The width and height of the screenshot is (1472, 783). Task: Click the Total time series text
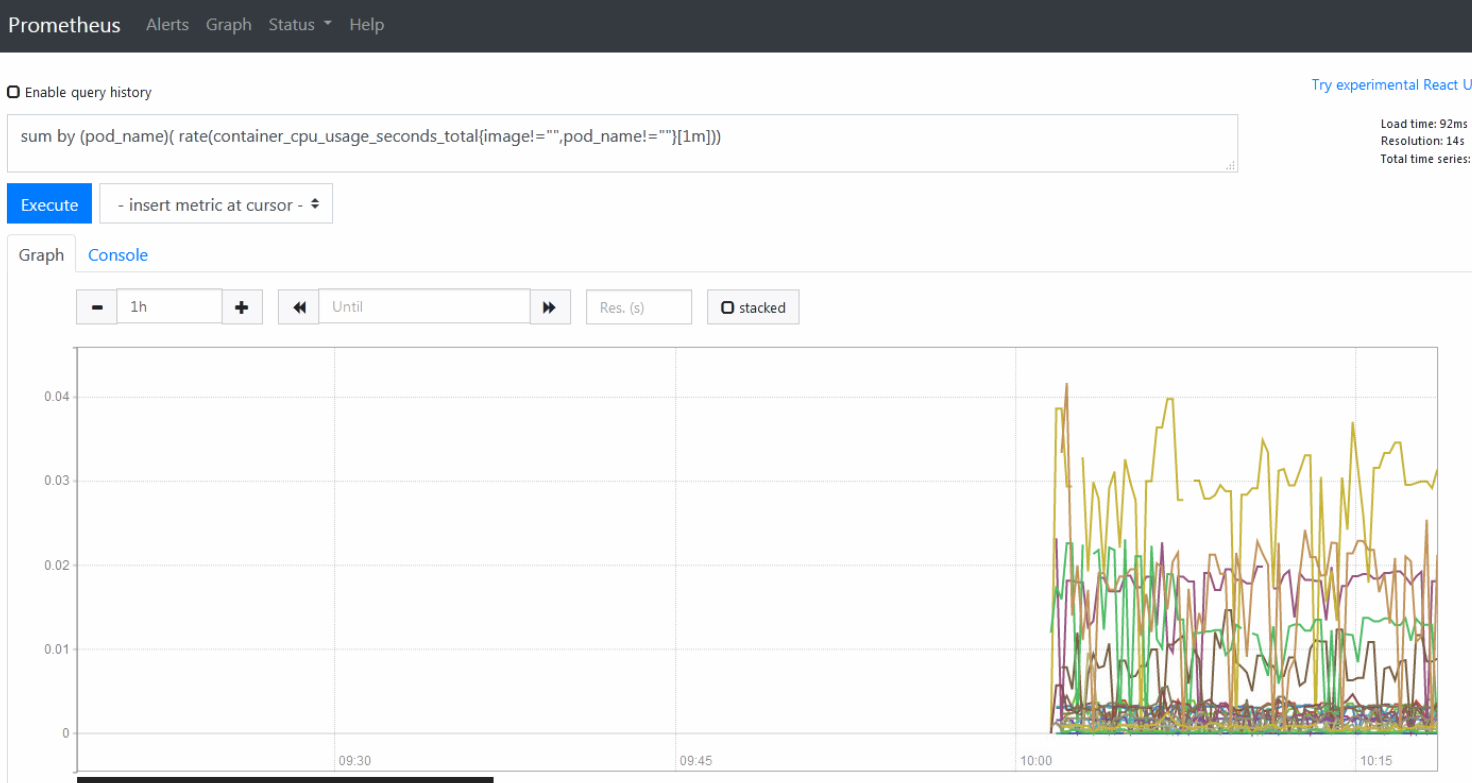pos(1426,159)
